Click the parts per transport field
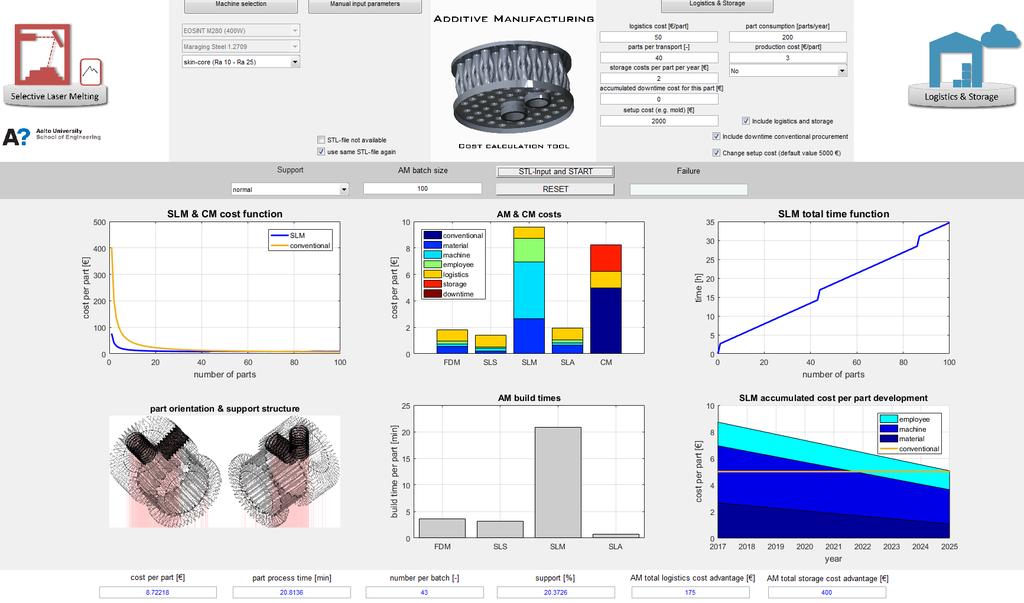This screenshot has width=1024, height=603. pos(658,57)
